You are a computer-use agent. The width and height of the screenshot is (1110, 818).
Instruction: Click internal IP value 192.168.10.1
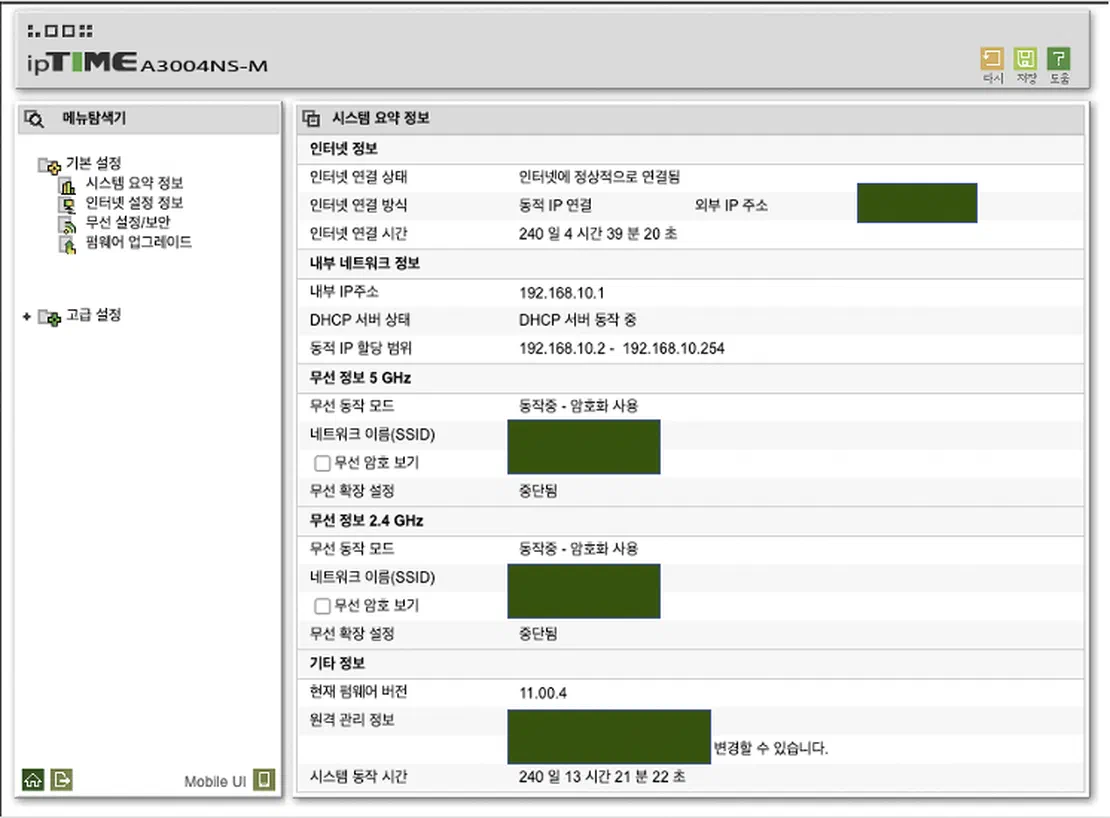[x=561, y=293]
